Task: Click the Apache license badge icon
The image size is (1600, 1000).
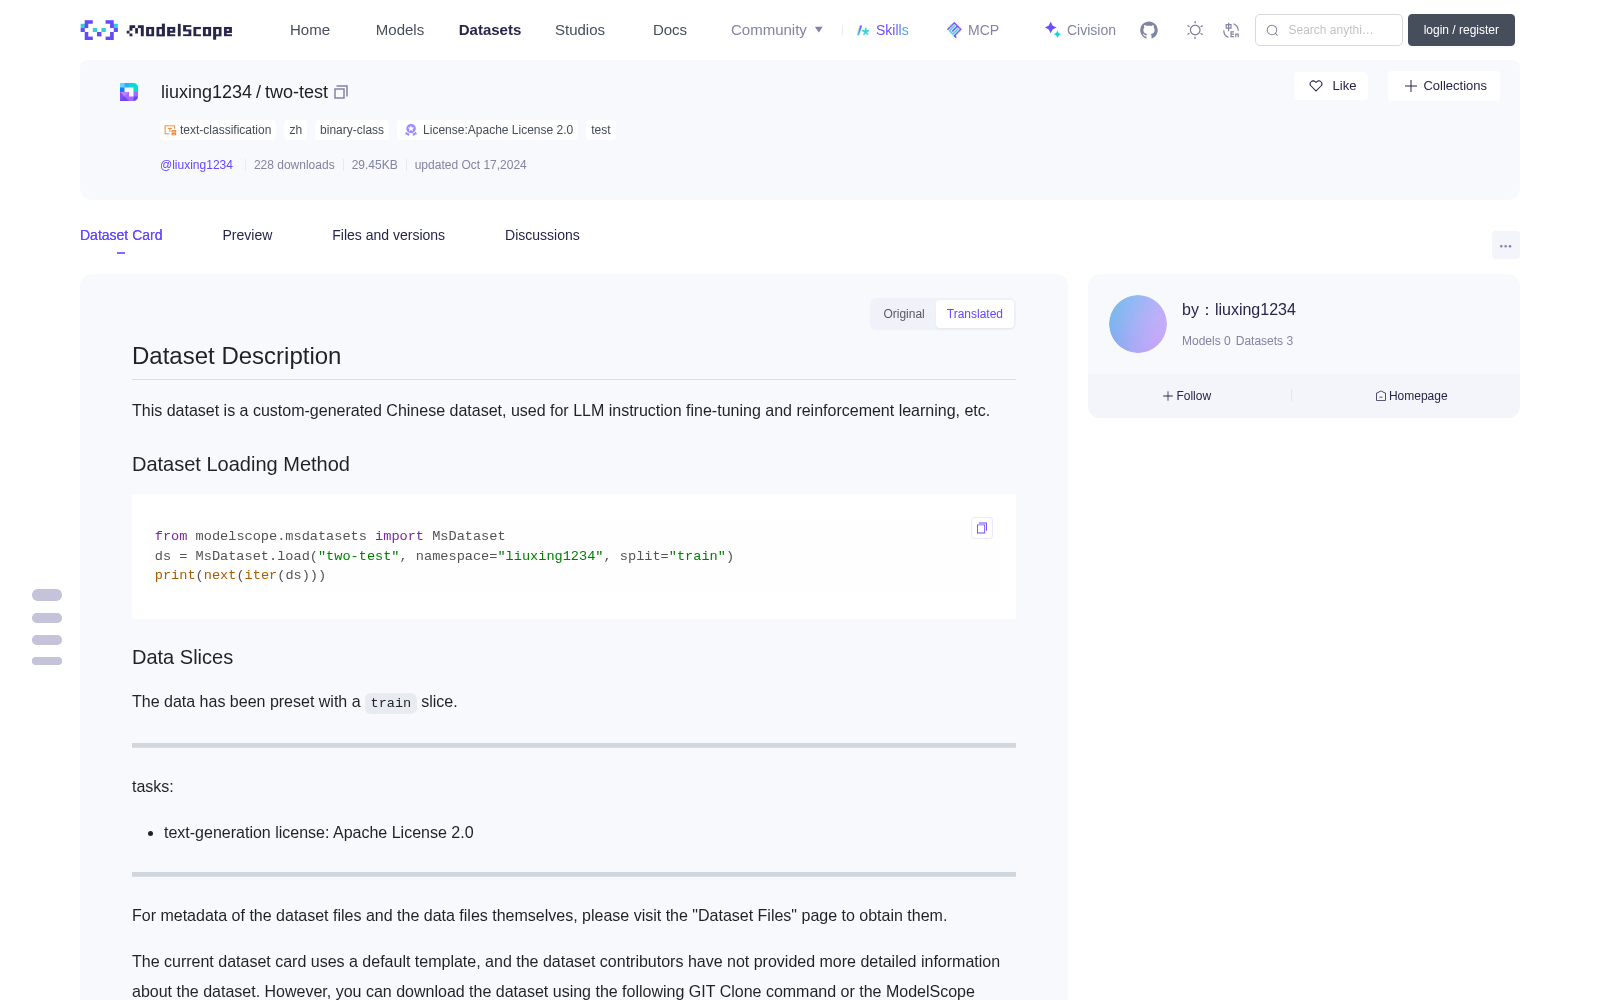Action: click(x=410, y=130)
